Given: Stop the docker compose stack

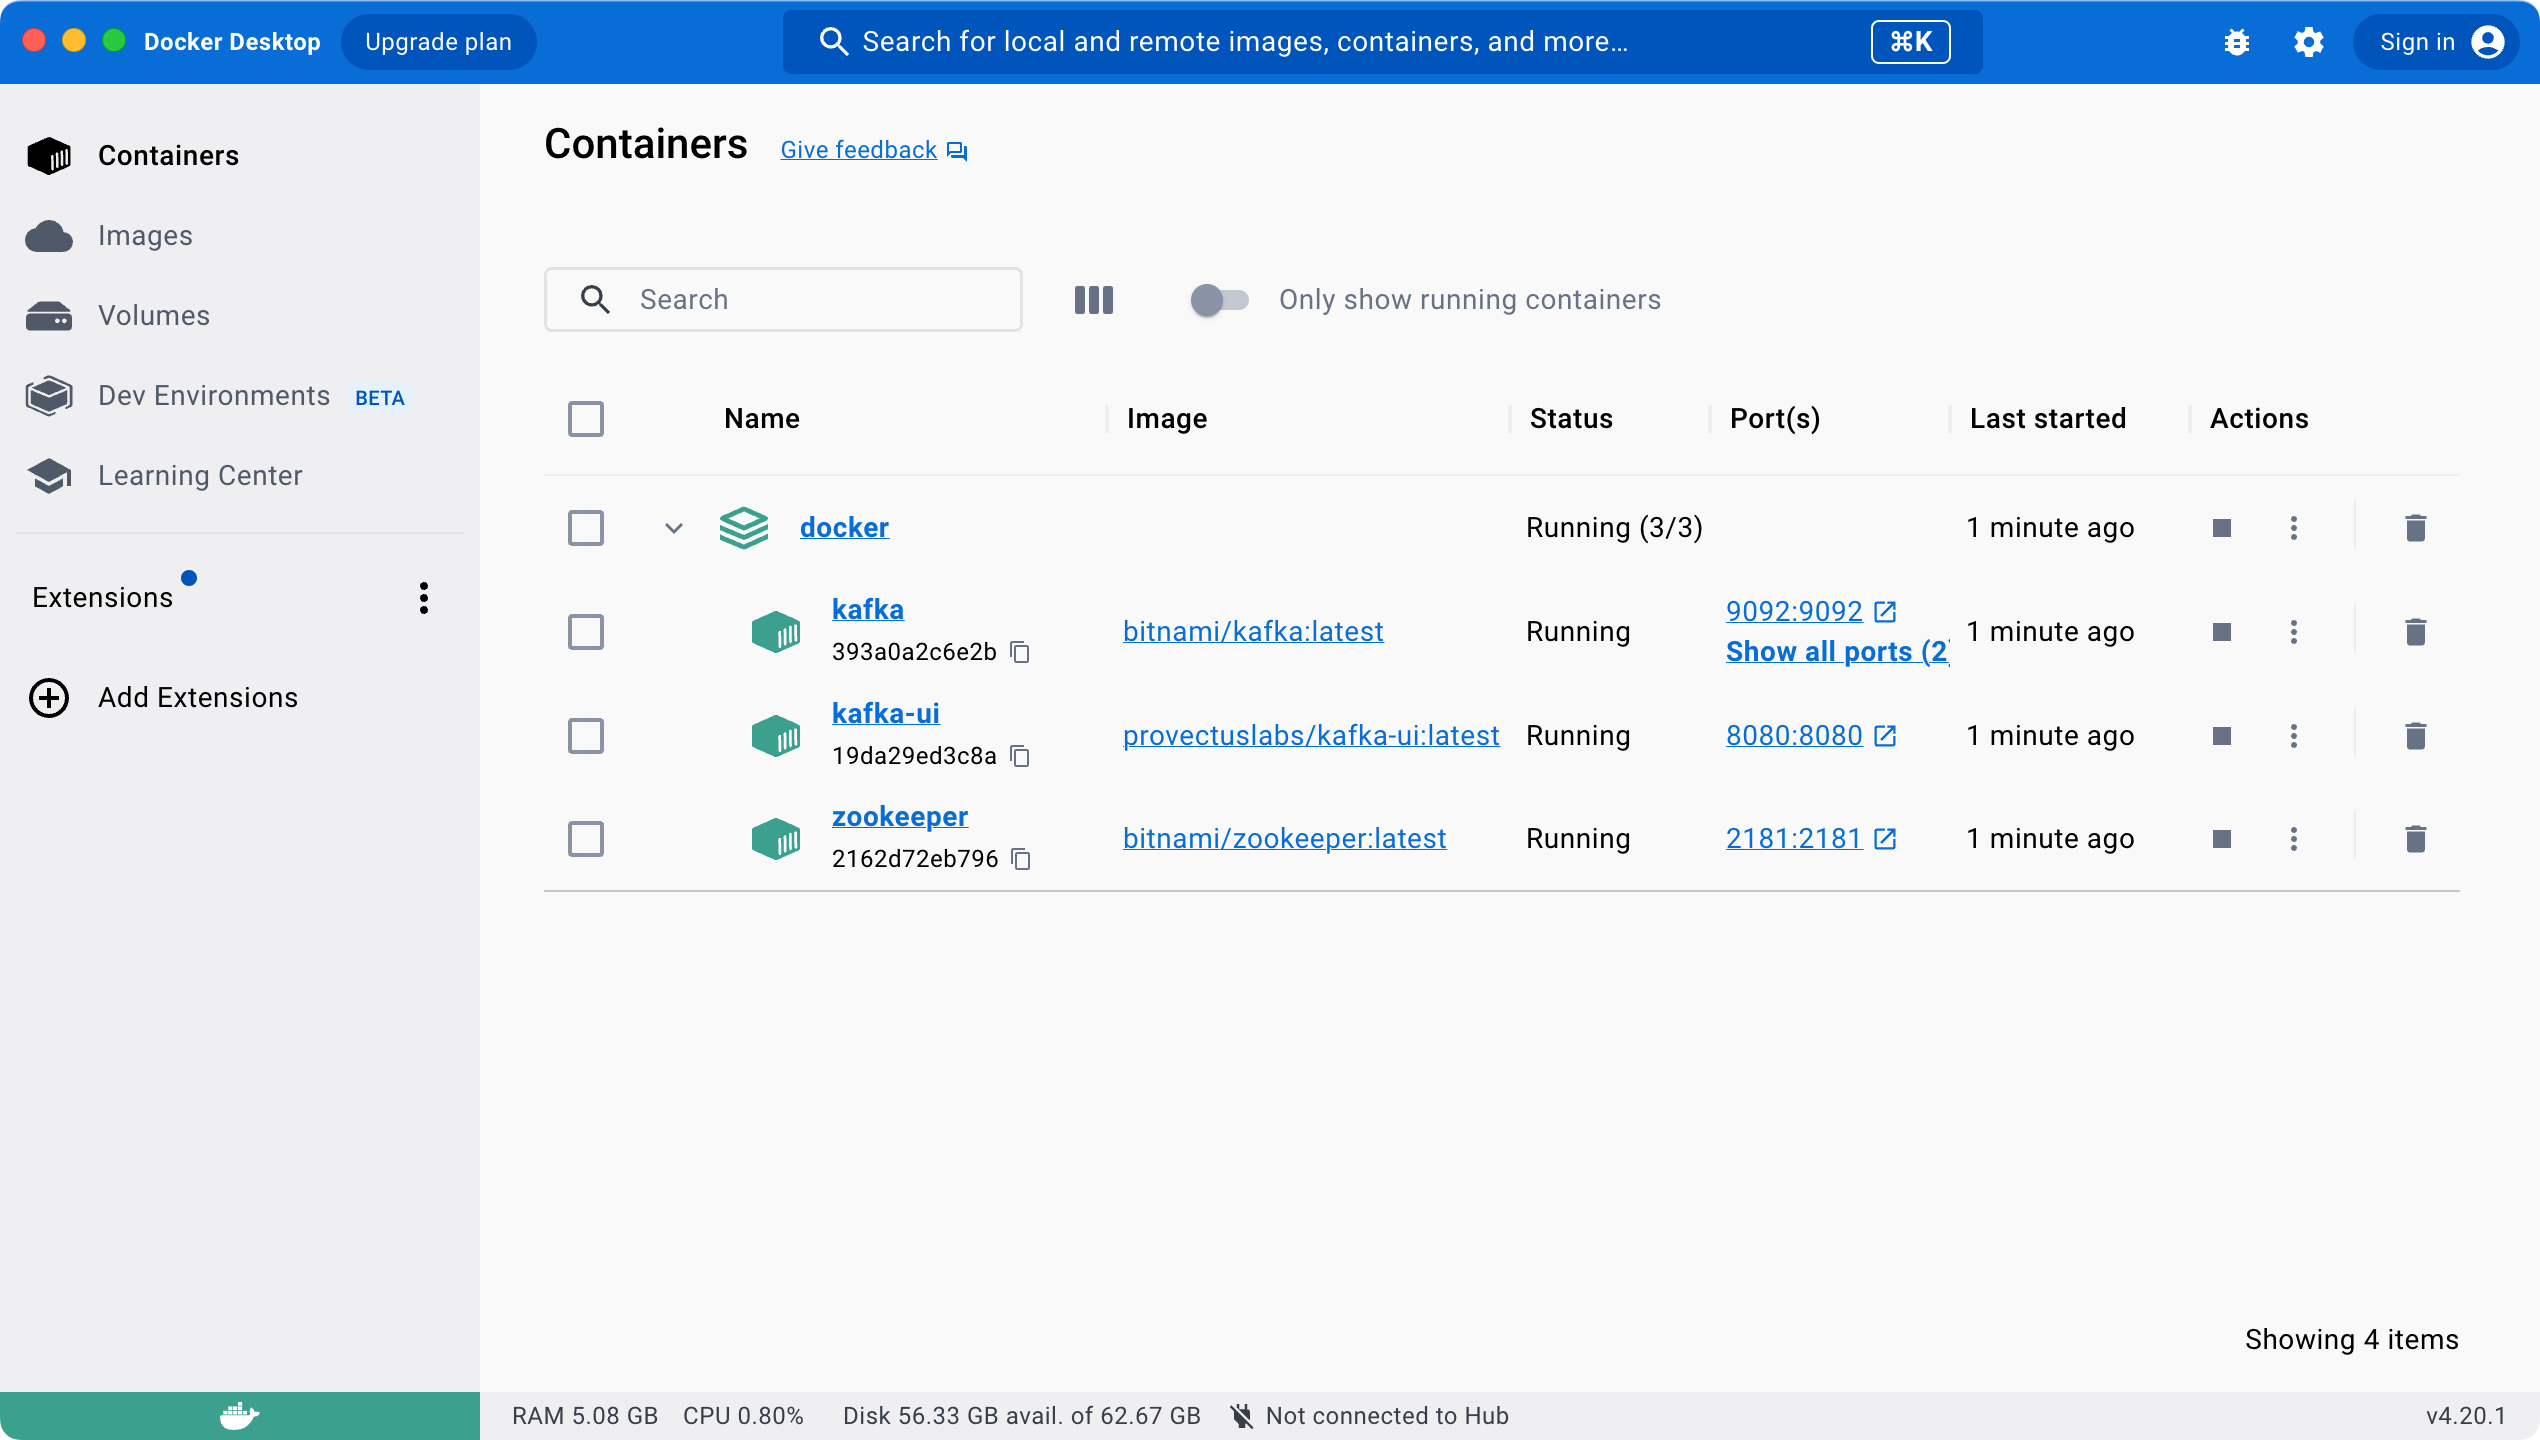Looking at the screenshot, I should click(x=2222, y=528).
